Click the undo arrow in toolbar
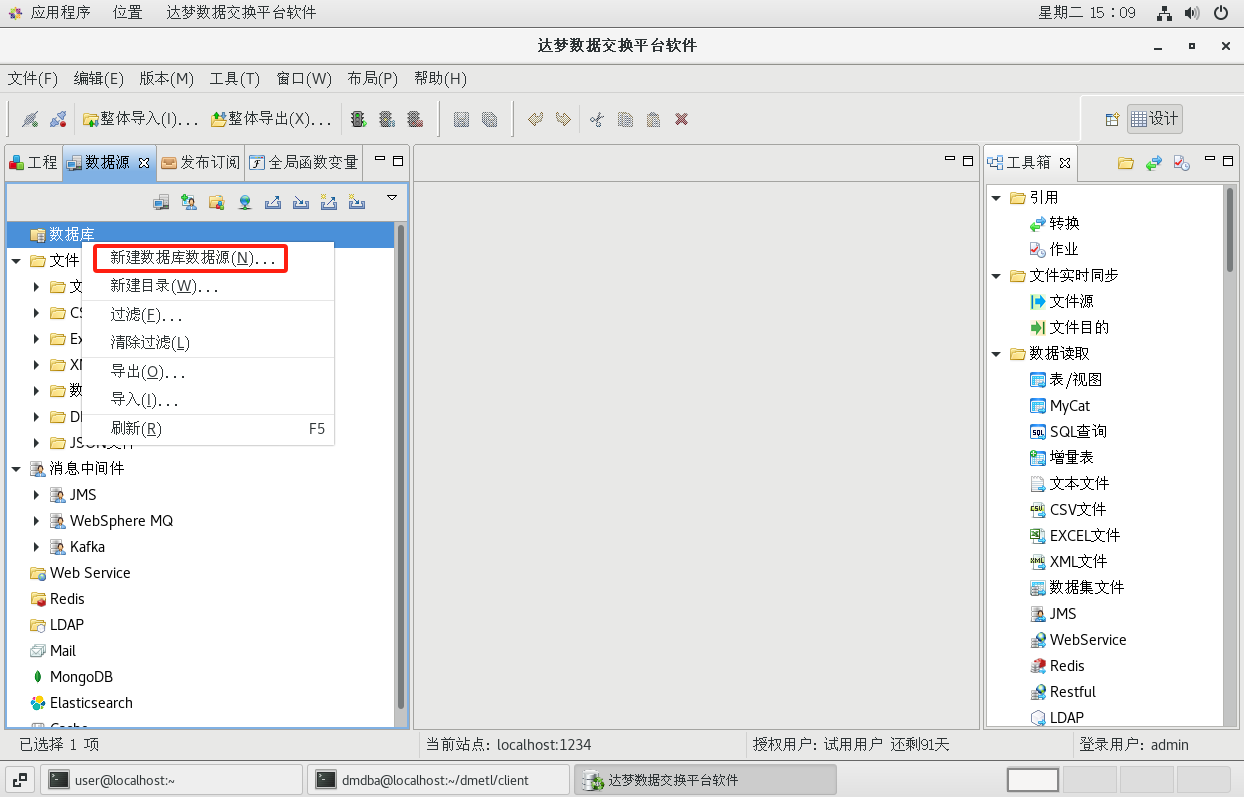The height and width of the screenshot is (797, 1244). [535, 119]
